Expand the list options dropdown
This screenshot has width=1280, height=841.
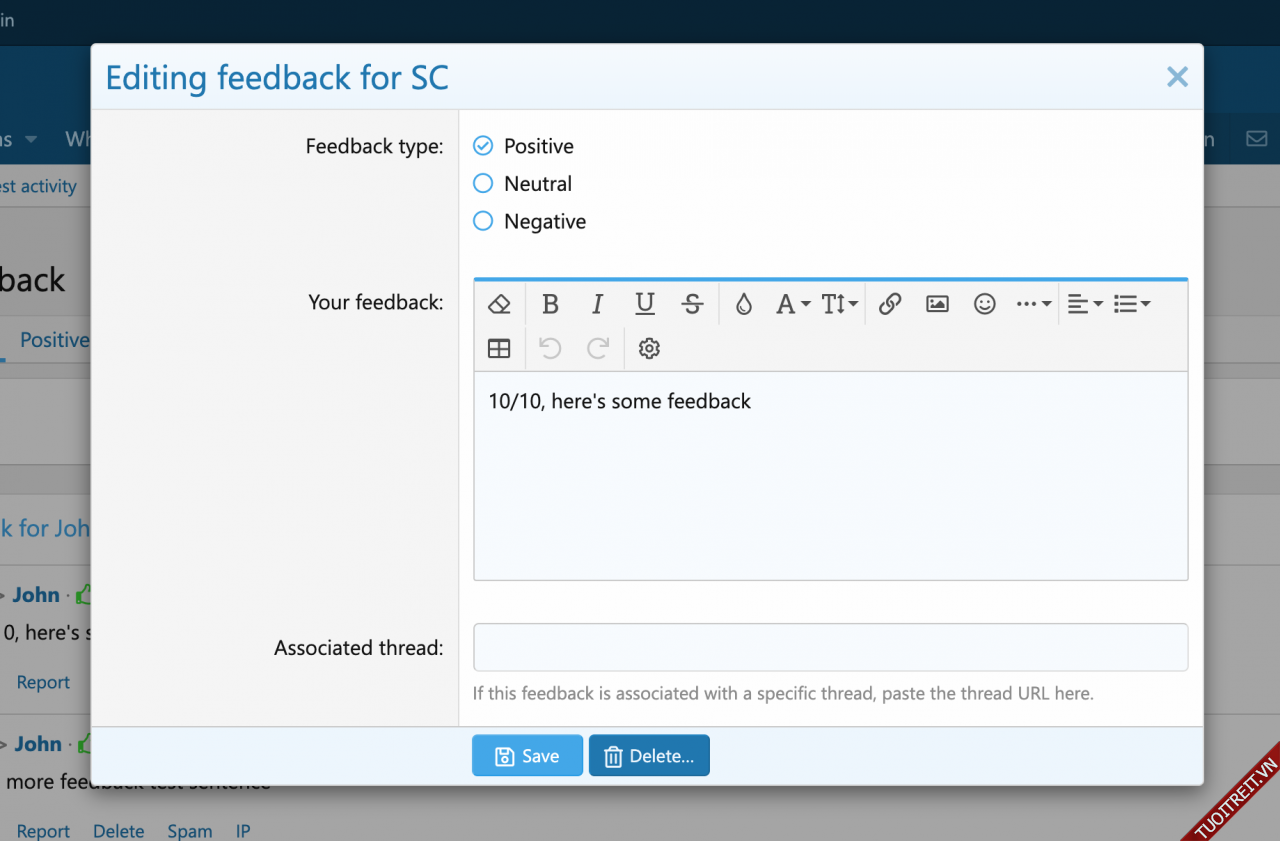1132,304
